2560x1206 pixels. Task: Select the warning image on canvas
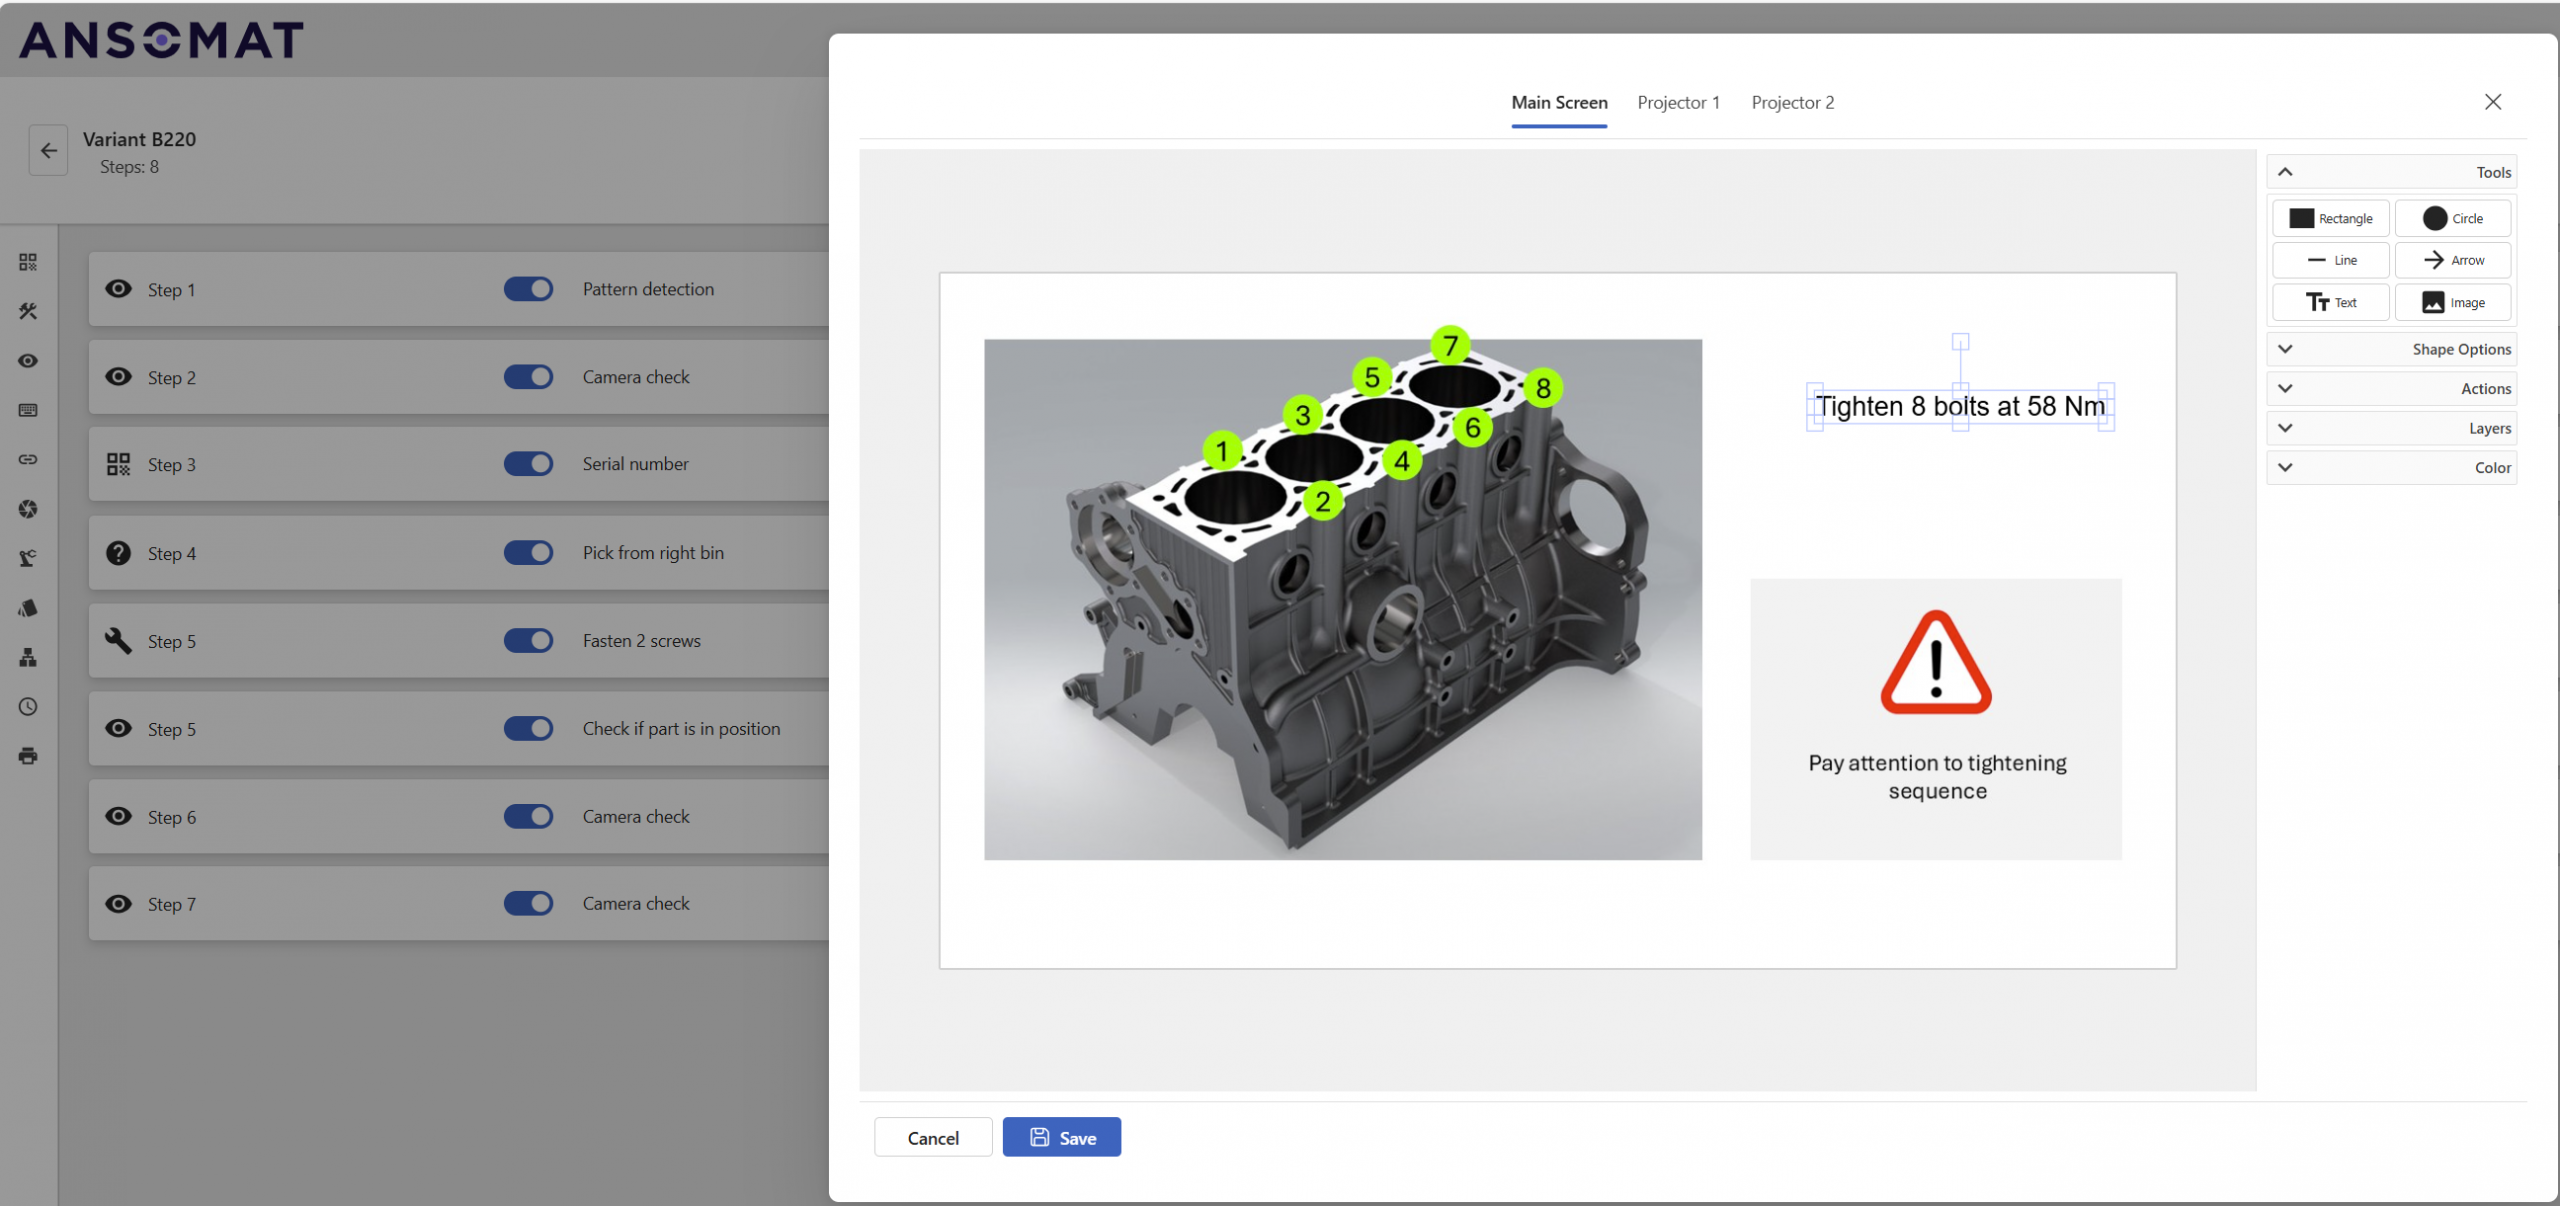click(1935, 665)
